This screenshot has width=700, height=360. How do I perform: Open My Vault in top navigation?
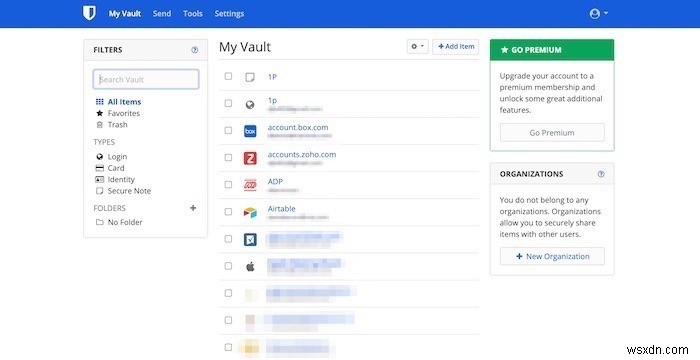pos(125,13)
